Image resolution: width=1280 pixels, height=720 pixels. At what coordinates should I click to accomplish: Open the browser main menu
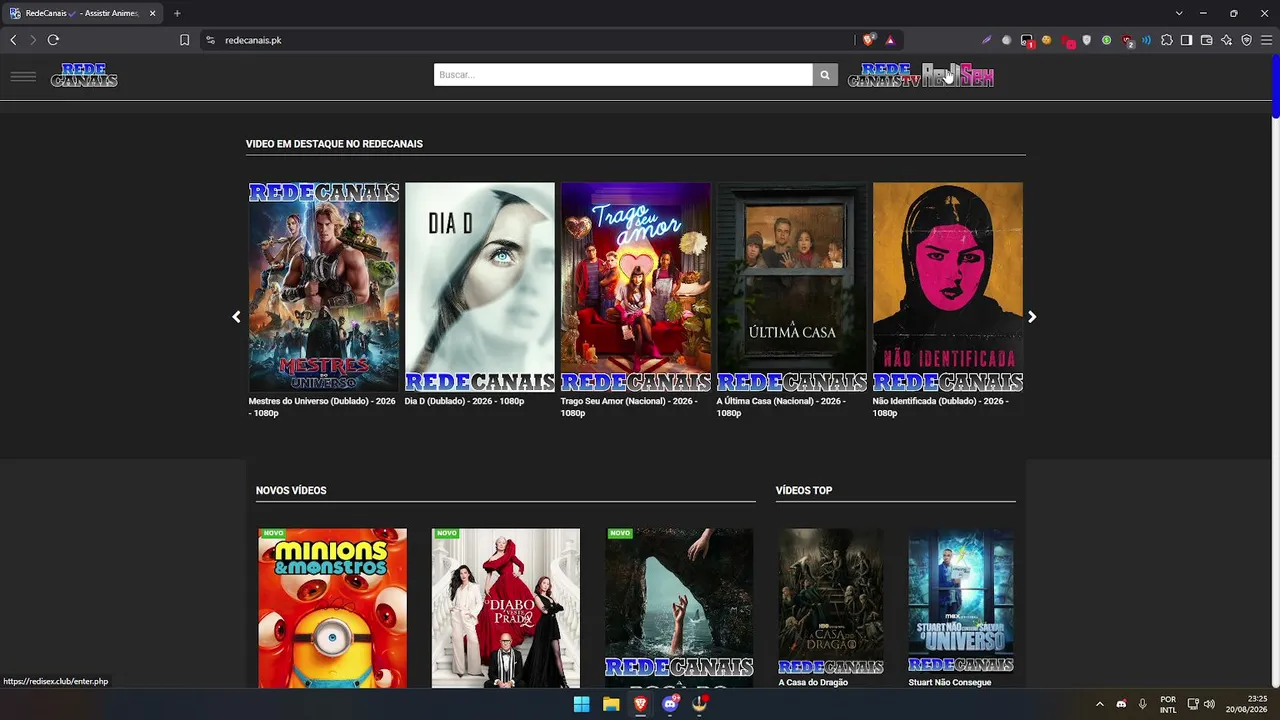[x=1267, y=40]
